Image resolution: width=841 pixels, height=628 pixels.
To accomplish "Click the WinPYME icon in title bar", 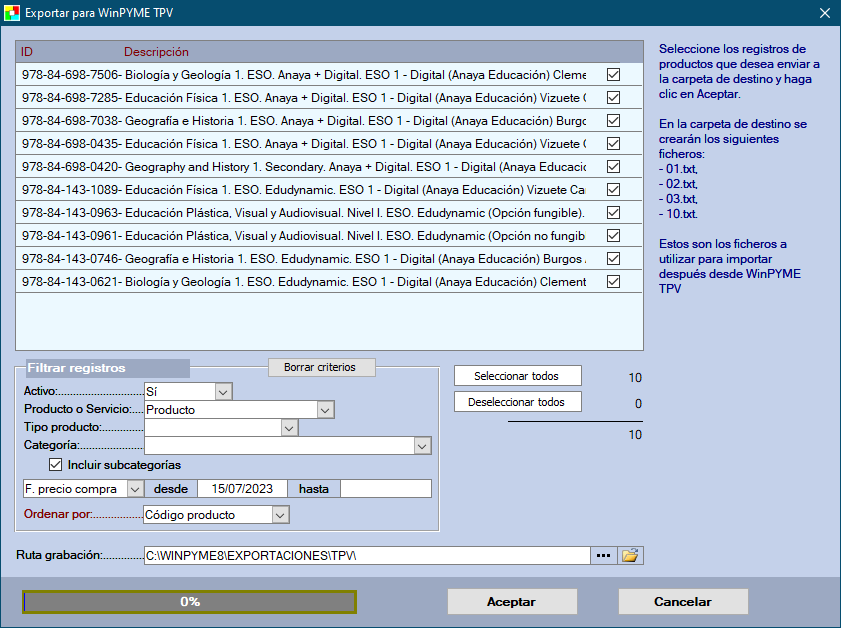I will point(12,13).
